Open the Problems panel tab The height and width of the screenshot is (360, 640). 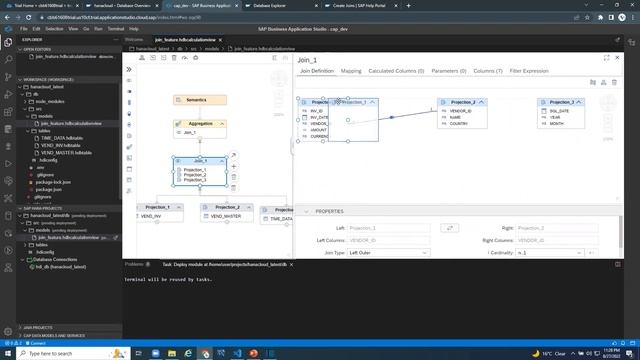pos(135,265)
